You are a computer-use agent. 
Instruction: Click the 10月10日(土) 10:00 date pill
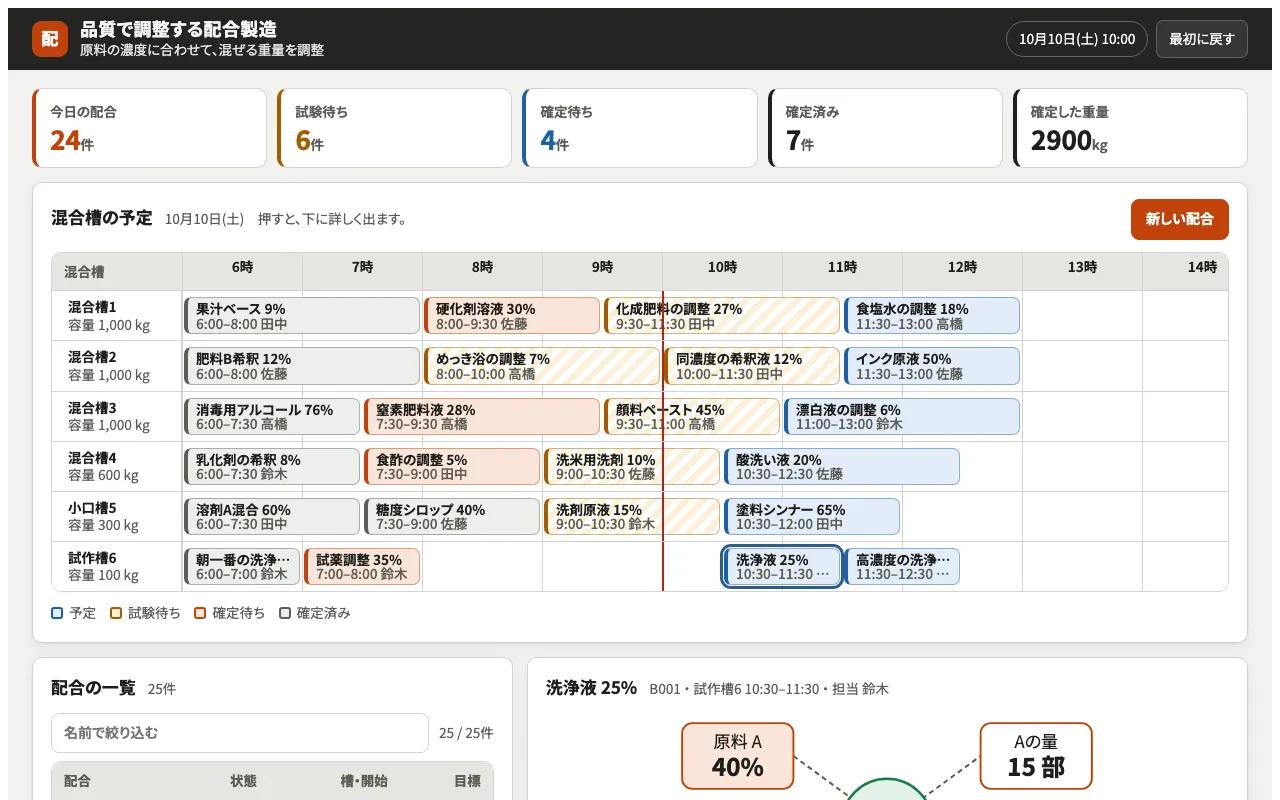pyautogui.click(x=1077, y=39)
